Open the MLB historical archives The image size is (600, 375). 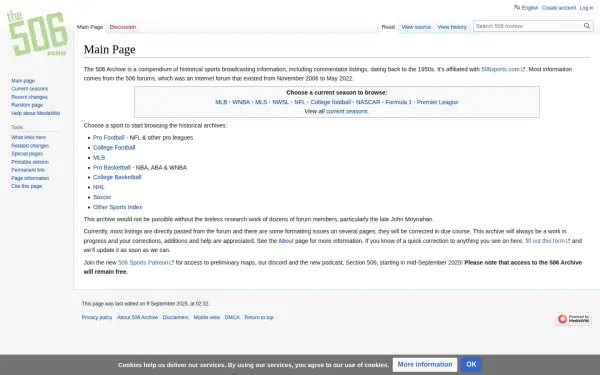click(99, 158)
